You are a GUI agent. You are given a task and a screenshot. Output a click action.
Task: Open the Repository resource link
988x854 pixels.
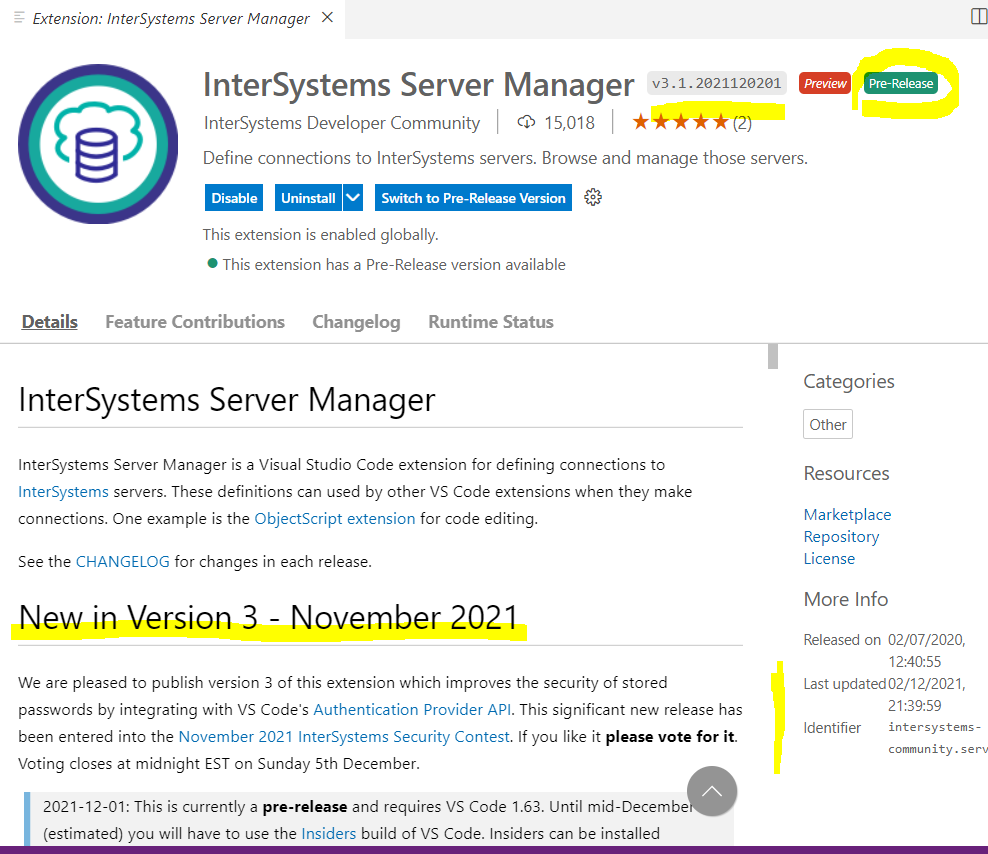pos(841,537)
